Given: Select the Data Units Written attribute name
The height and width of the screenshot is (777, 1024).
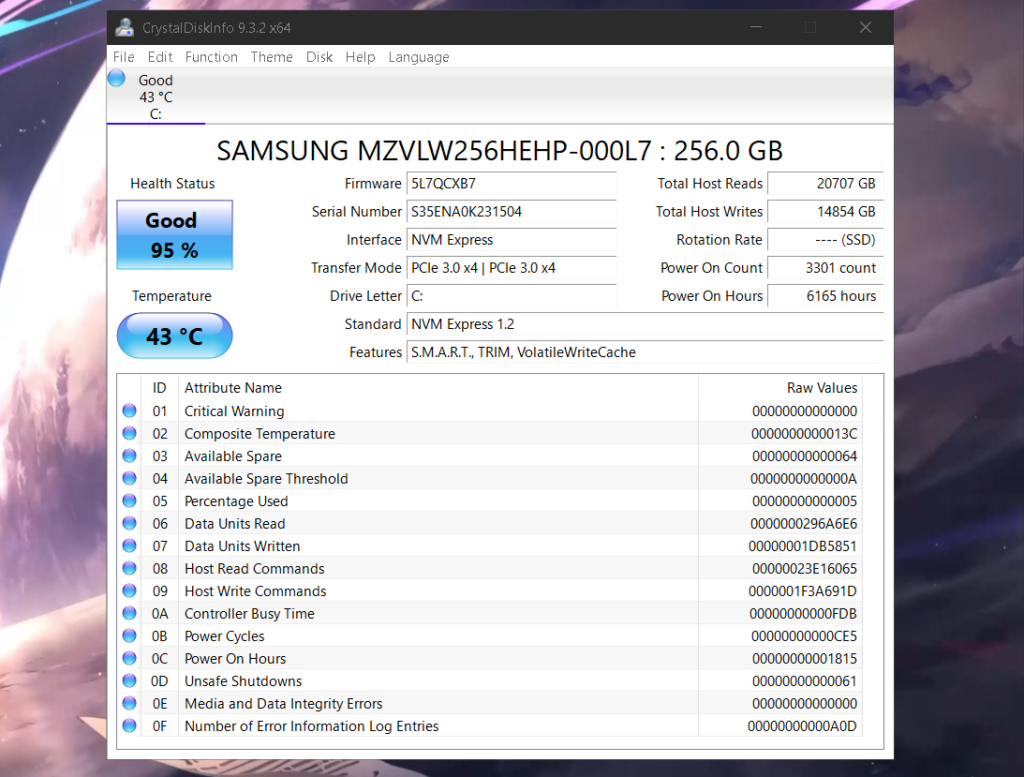Looking at the screenshot, I should pyautogui.click(x=242, y=546).
